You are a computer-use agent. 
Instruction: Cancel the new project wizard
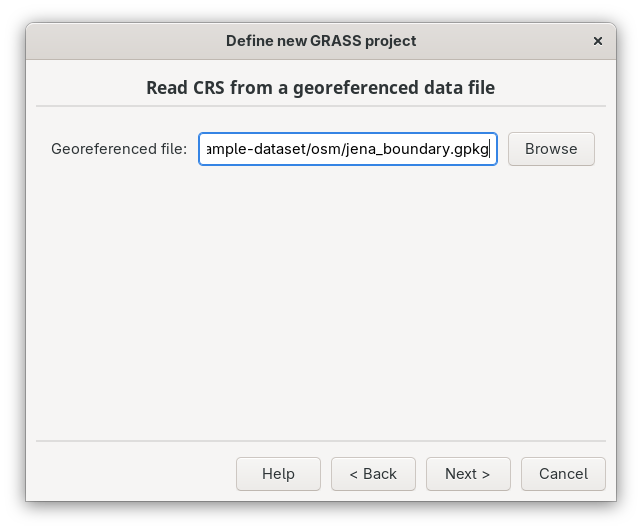coord(563,474)
